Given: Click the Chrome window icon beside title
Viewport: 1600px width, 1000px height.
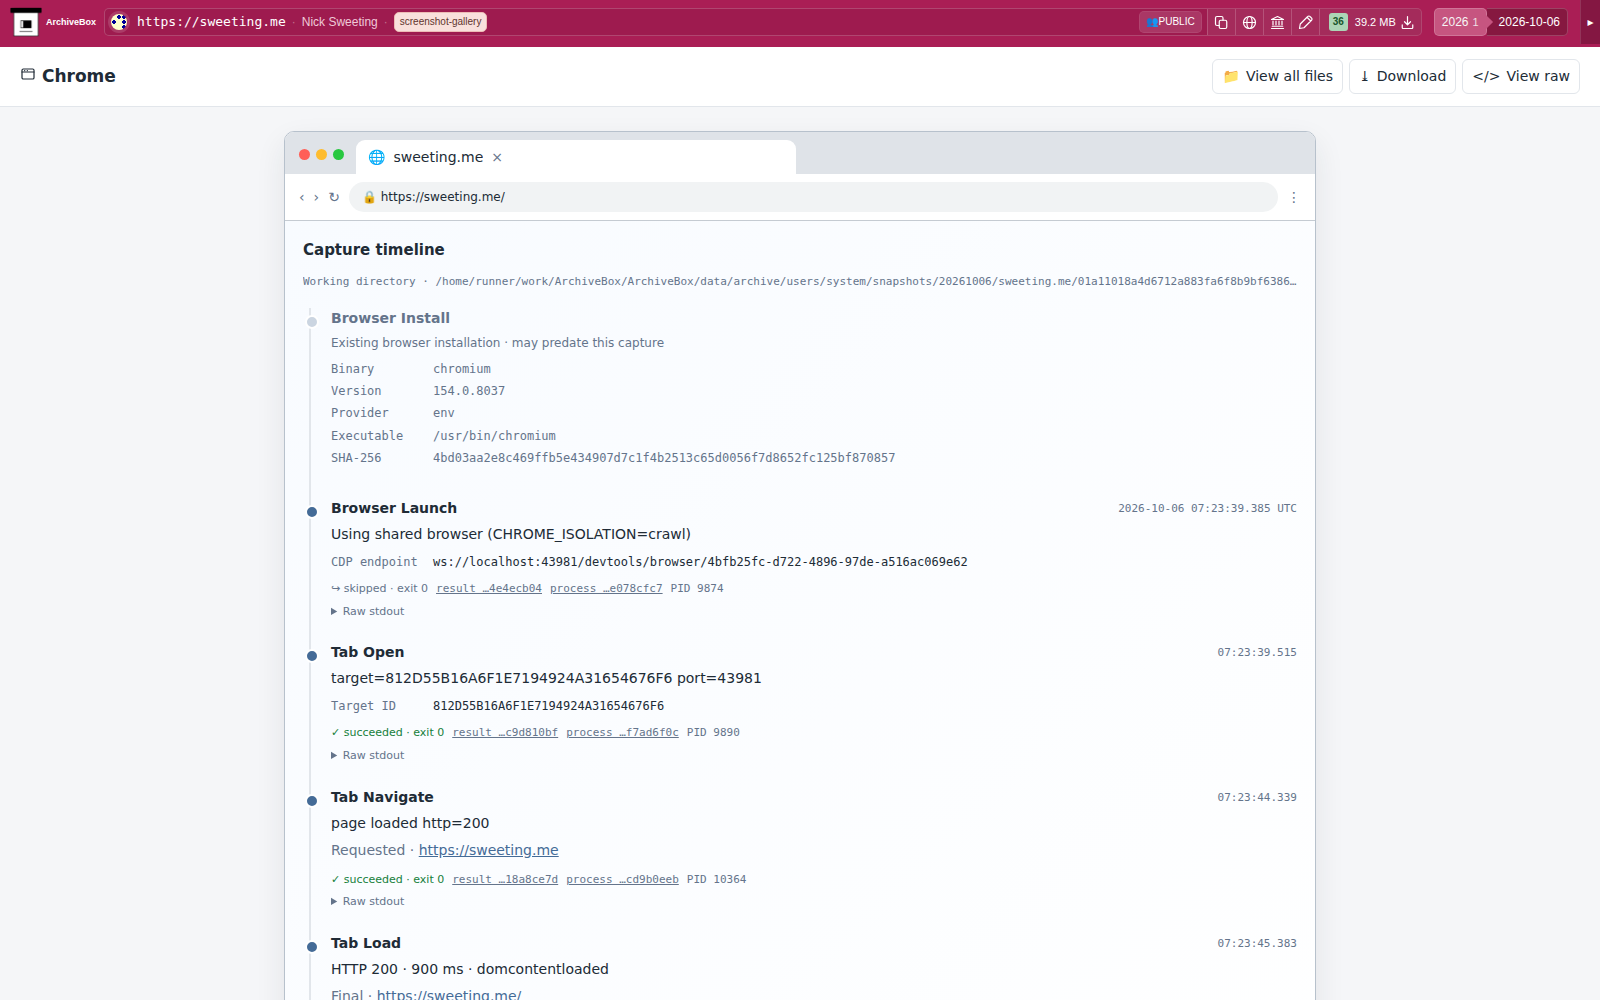Looking at the screenshot, I should [x=28, y=75].
